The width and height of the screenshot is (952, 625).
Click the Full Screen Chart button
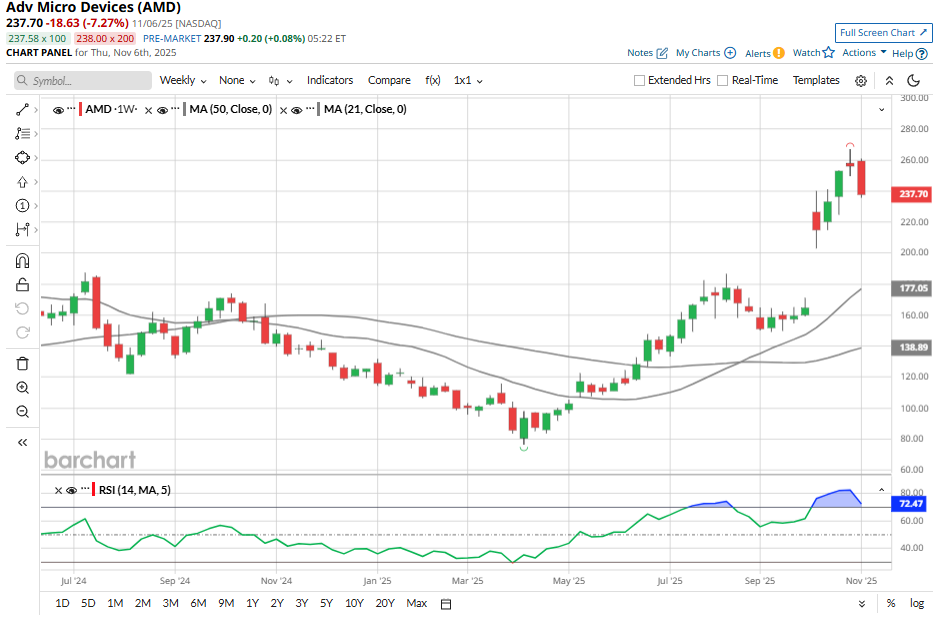tap(883, 33)
